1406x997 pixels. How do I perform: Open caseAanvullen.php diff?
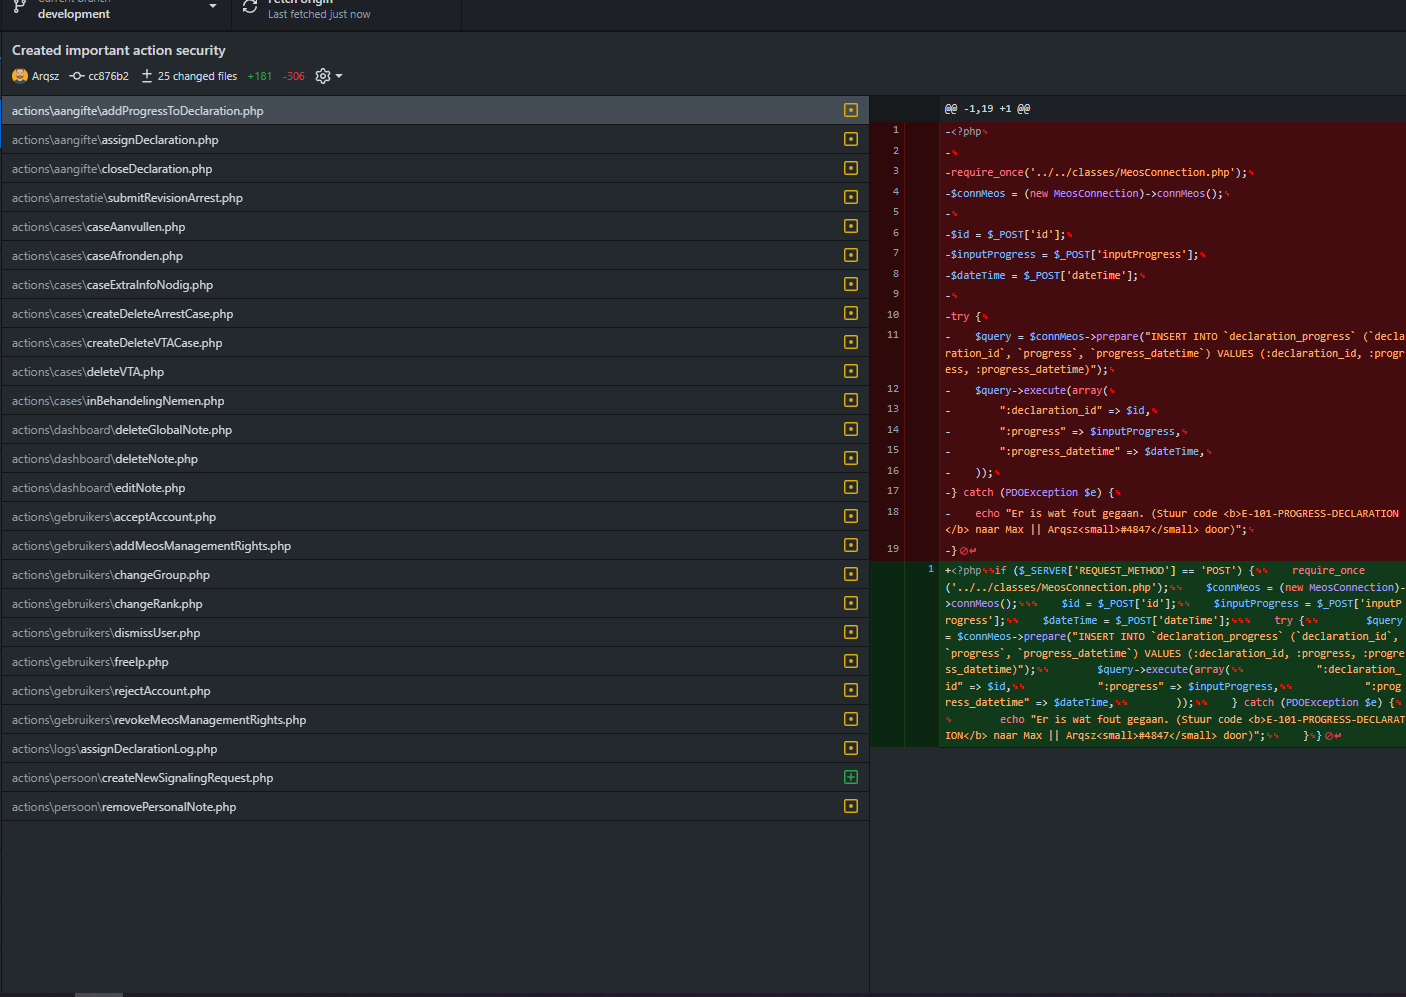coord(98,227)
